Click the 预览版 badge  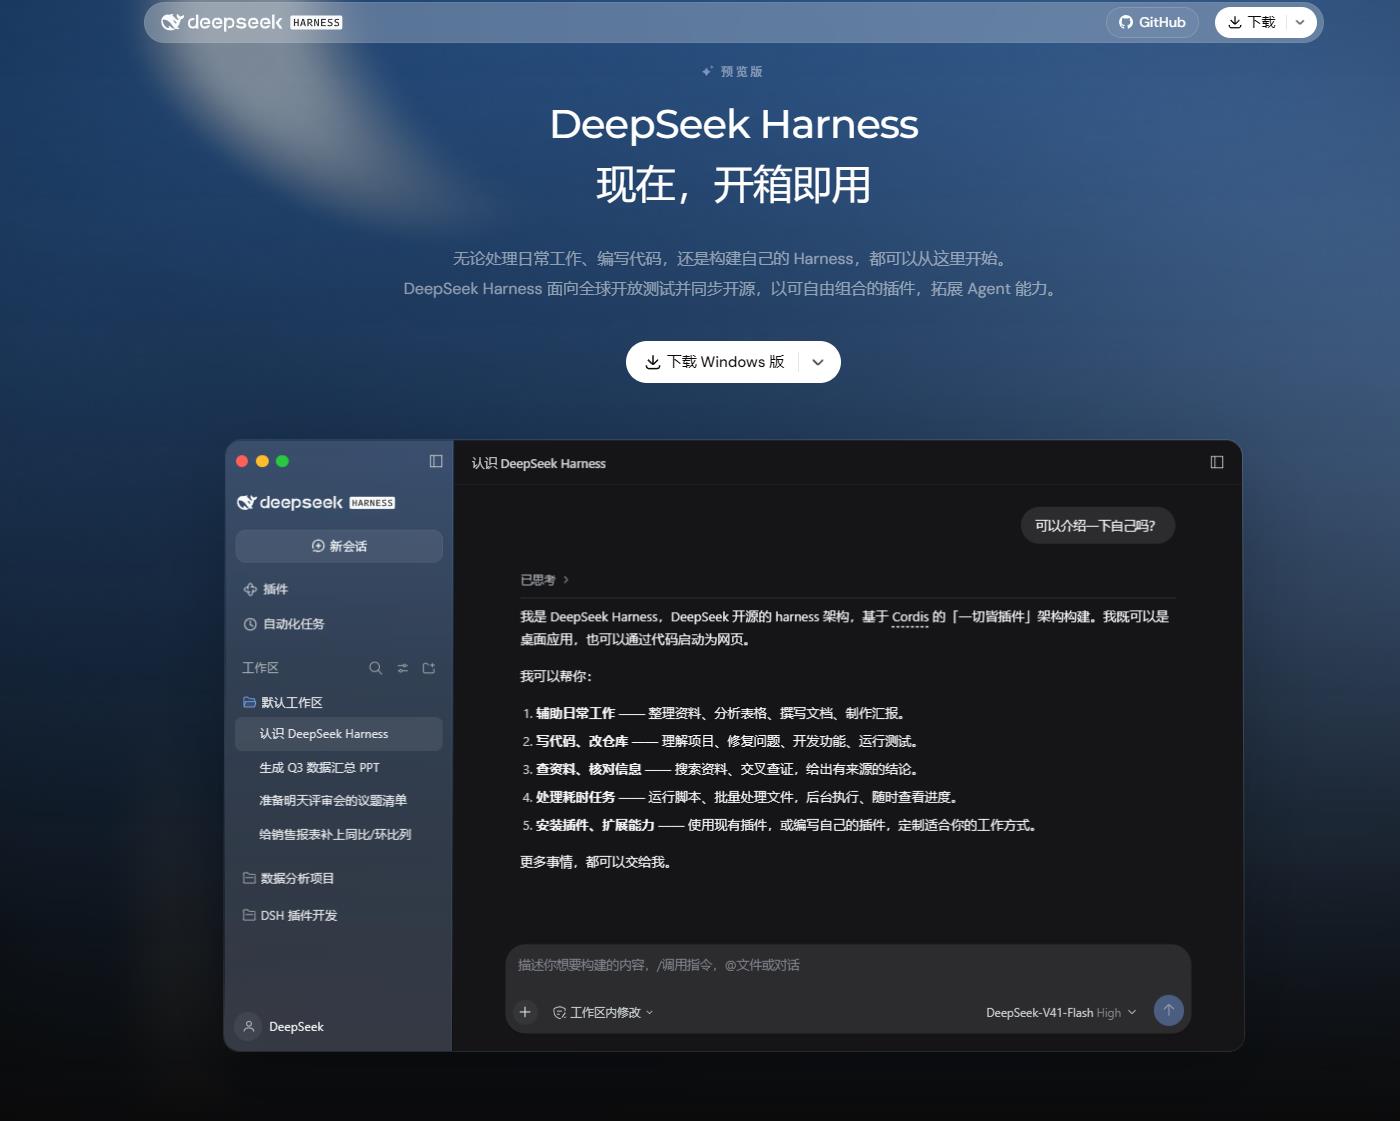point(733,72)
